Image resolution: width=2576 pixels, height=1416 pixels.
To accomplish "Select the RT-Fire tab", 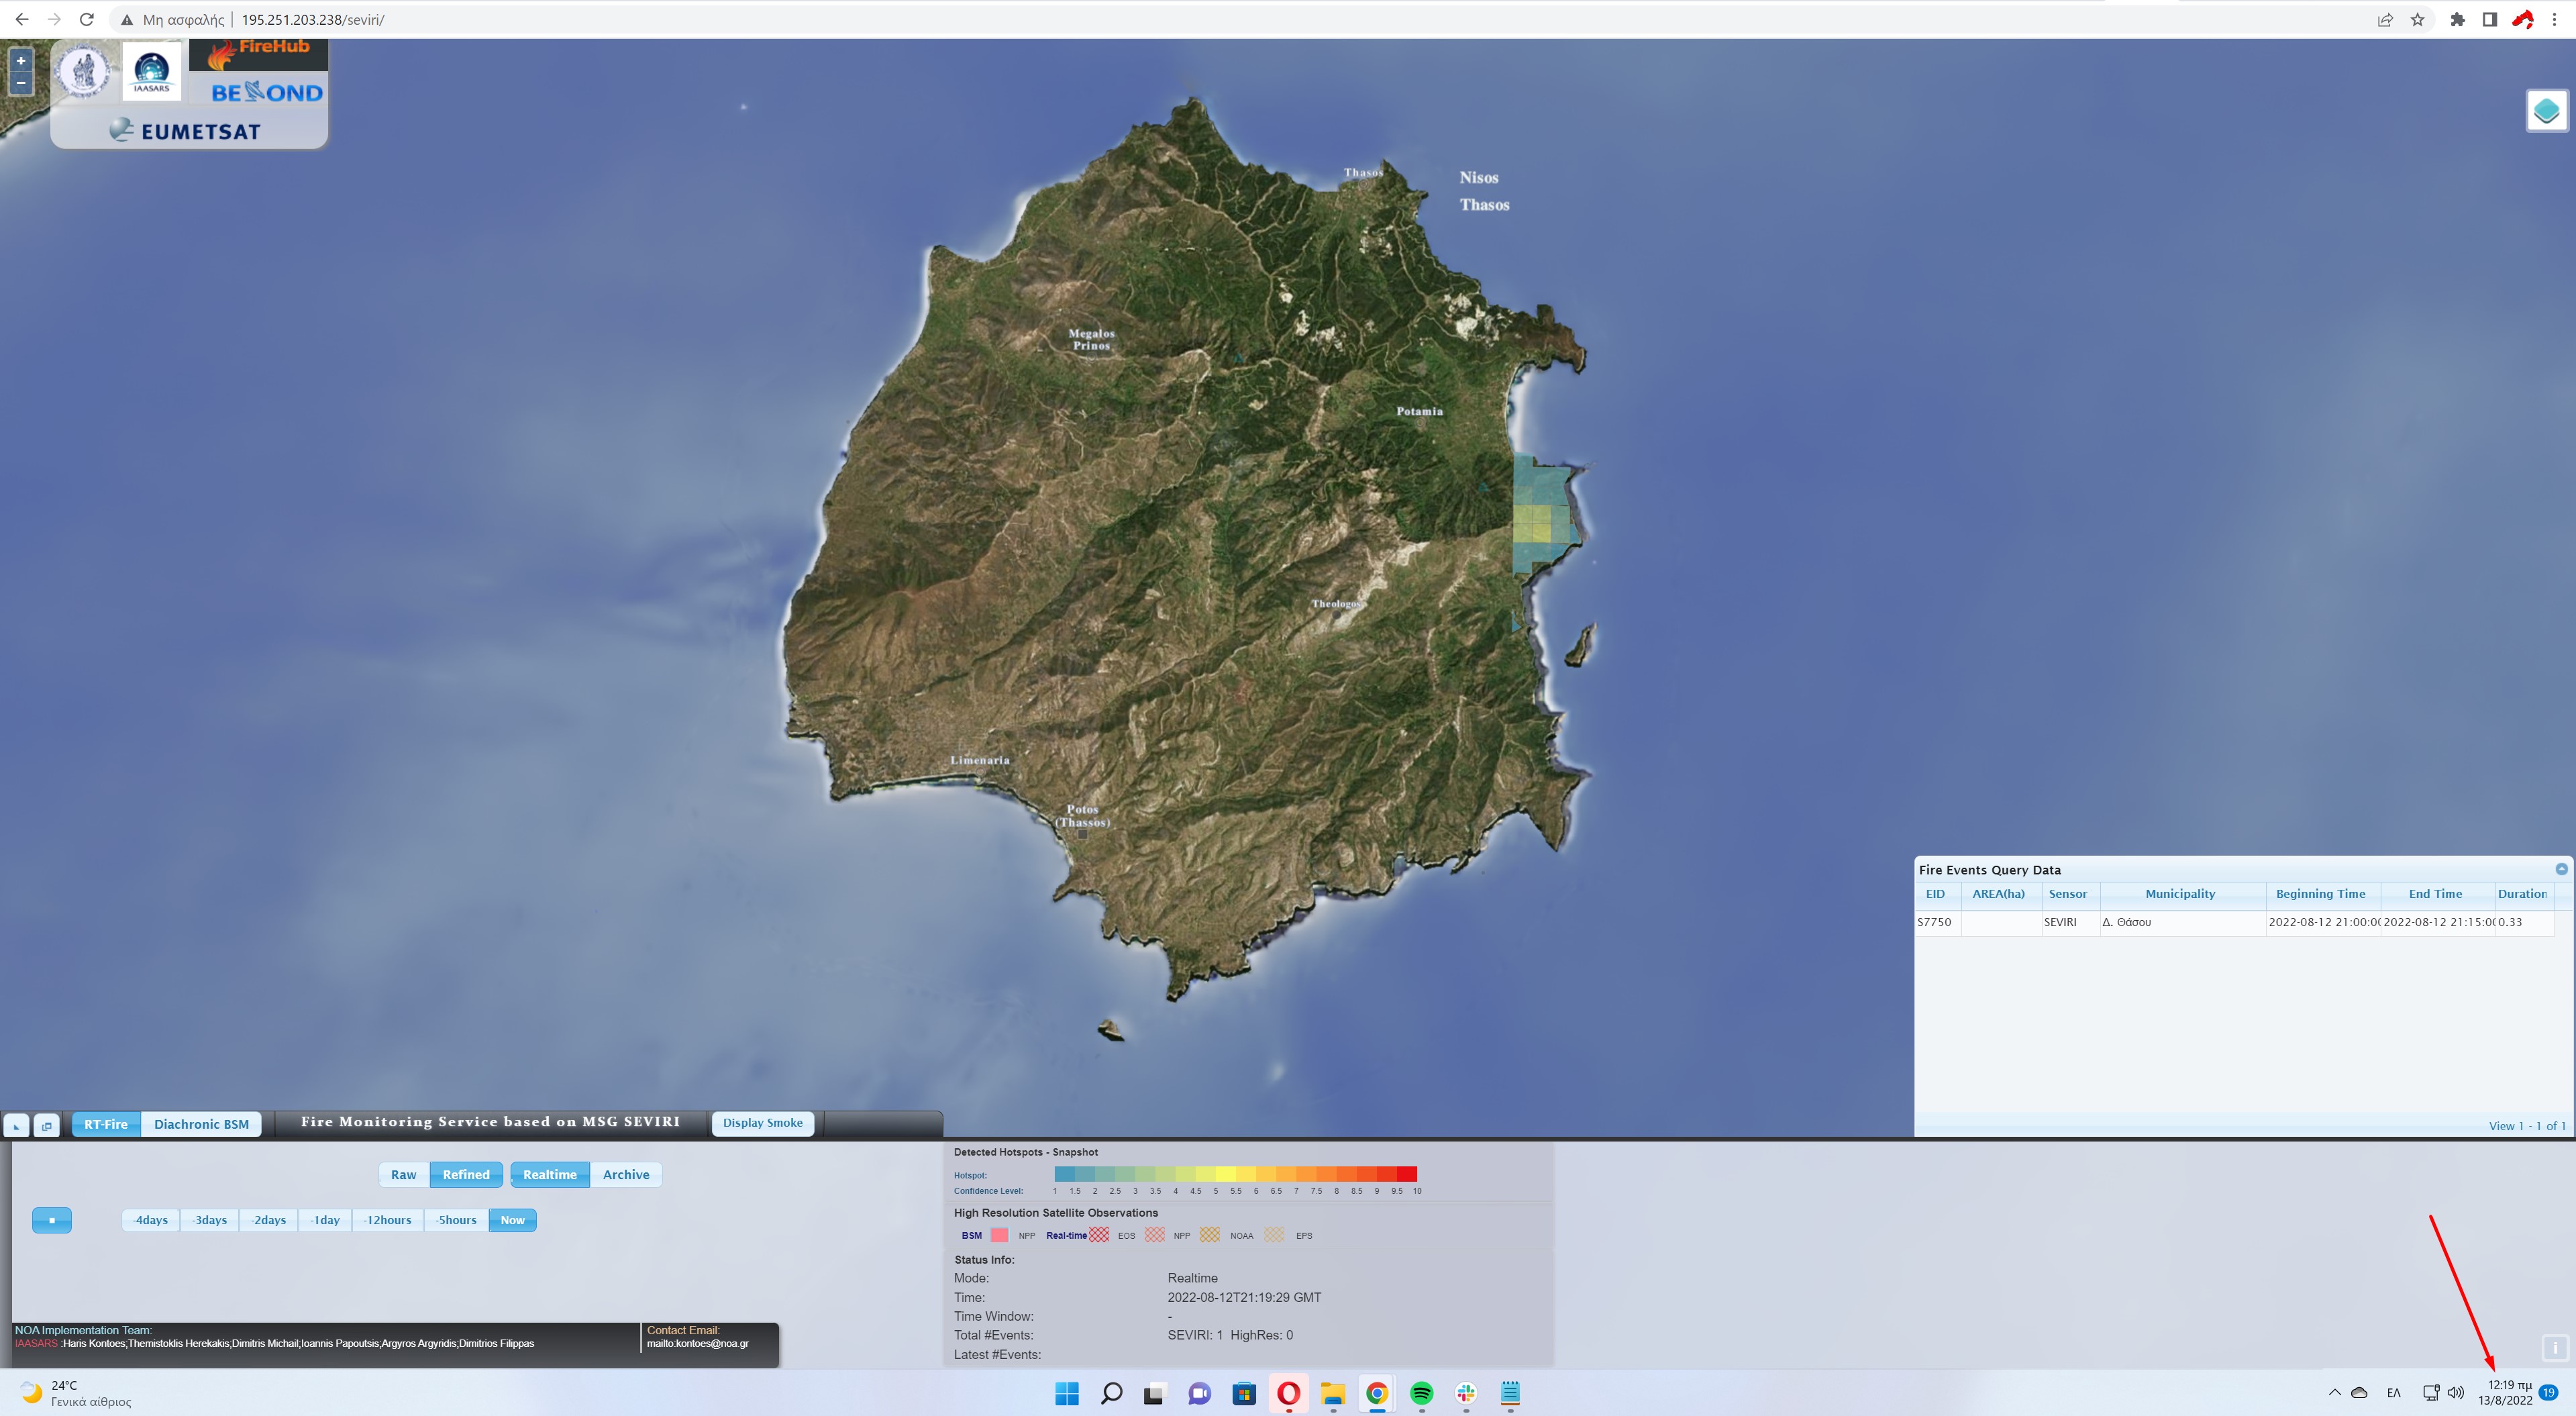I will tap(105, 1124).
